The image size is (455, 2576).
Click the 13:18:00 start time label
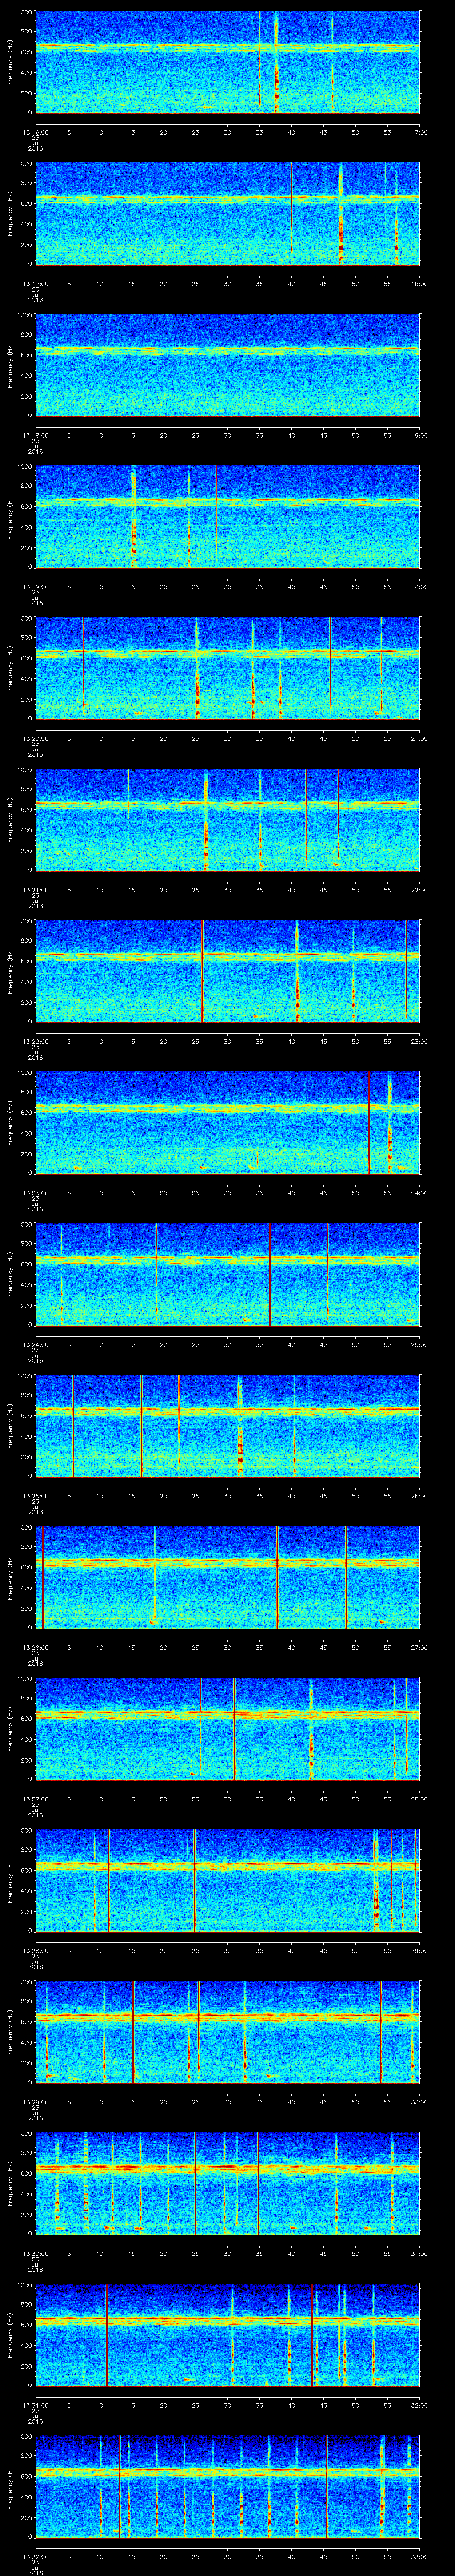point(35,435)
